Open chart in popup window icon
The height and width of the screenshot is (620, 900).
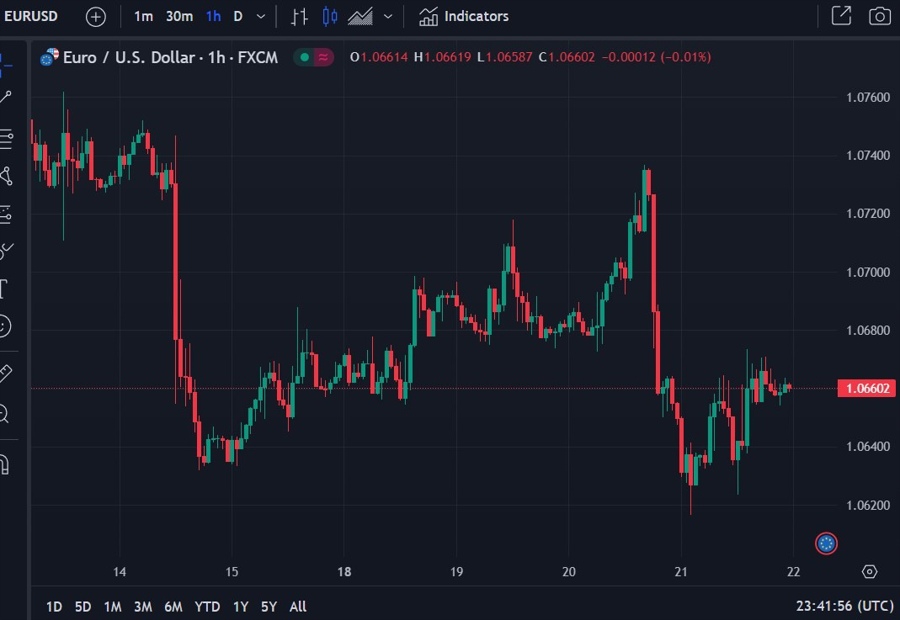tap(841, 16)
